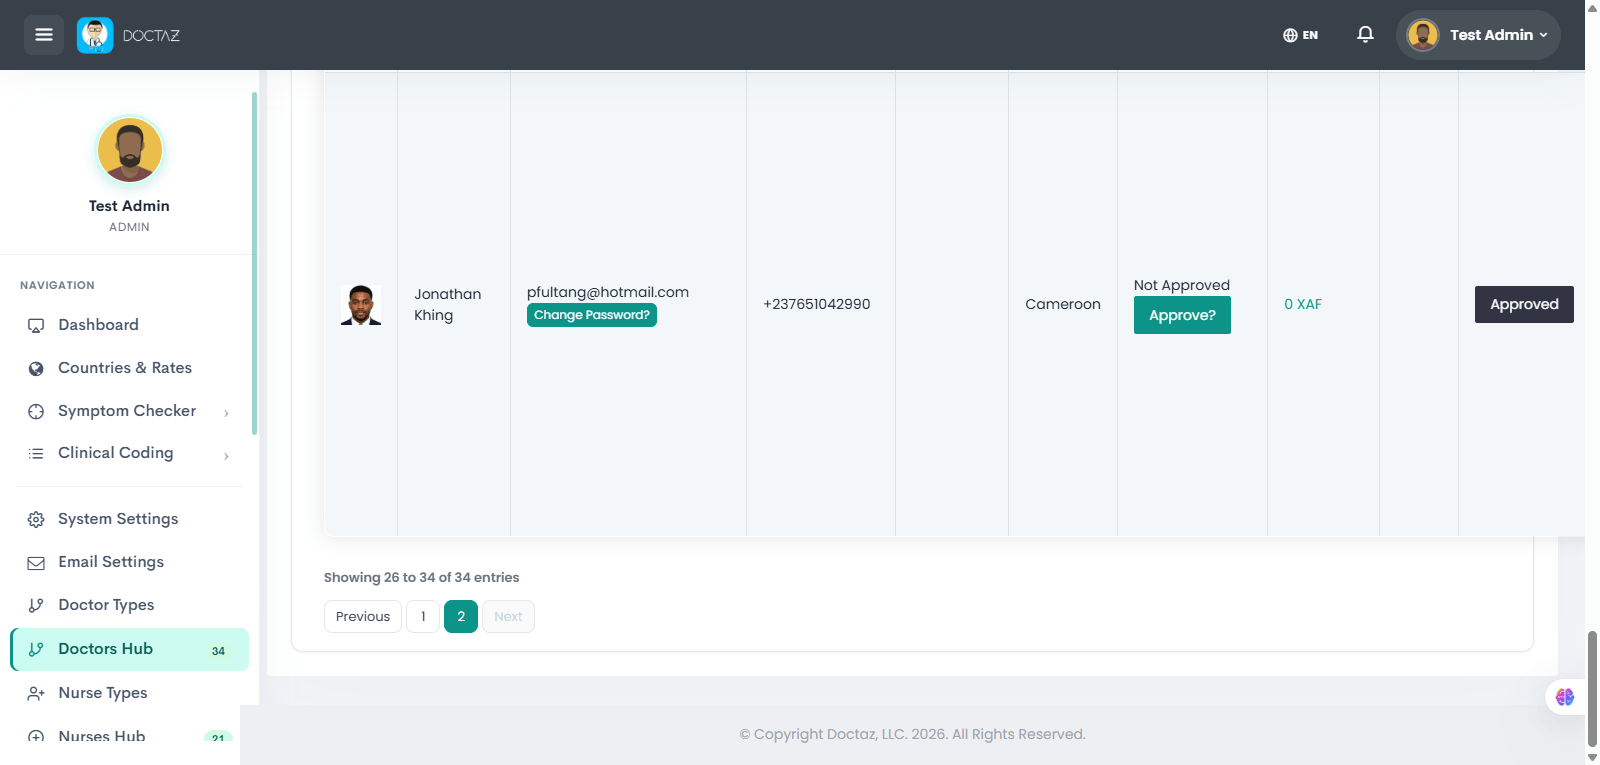Image resolution: width=1600 pixels, height=765 pixels.
Task: Click the AI brain widget icon
Action: click(1565, 697)
